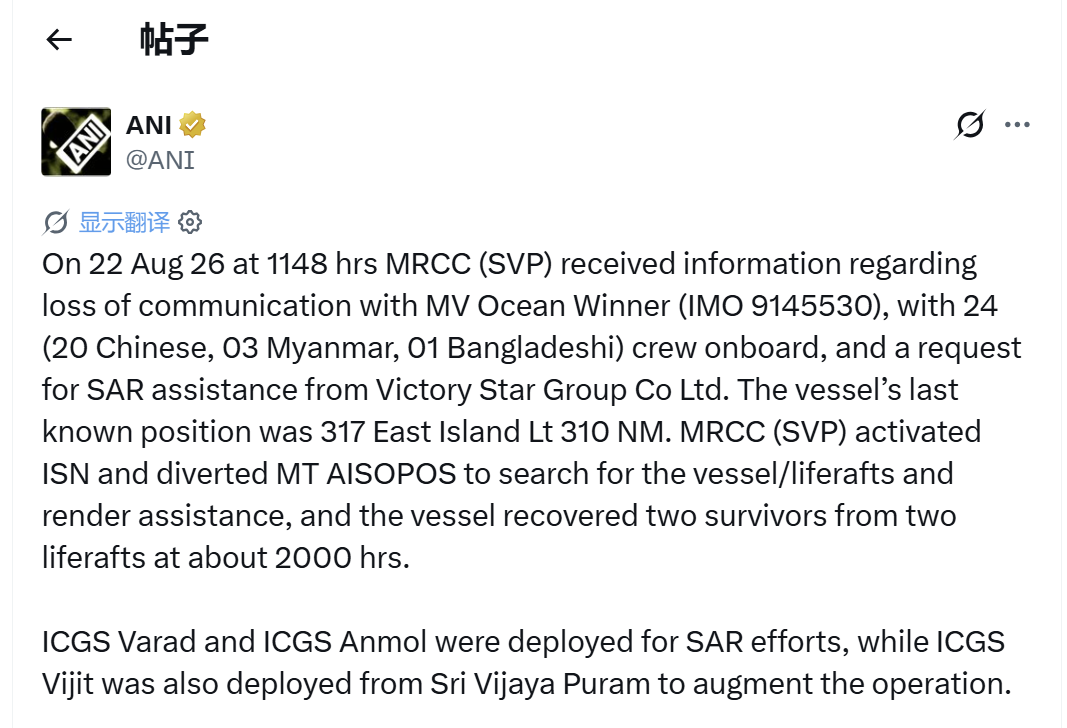Viewport: 1067px width, 728px height.
Task: Click the Grok icon beside the ellipsis
Action: pos(970,125)
